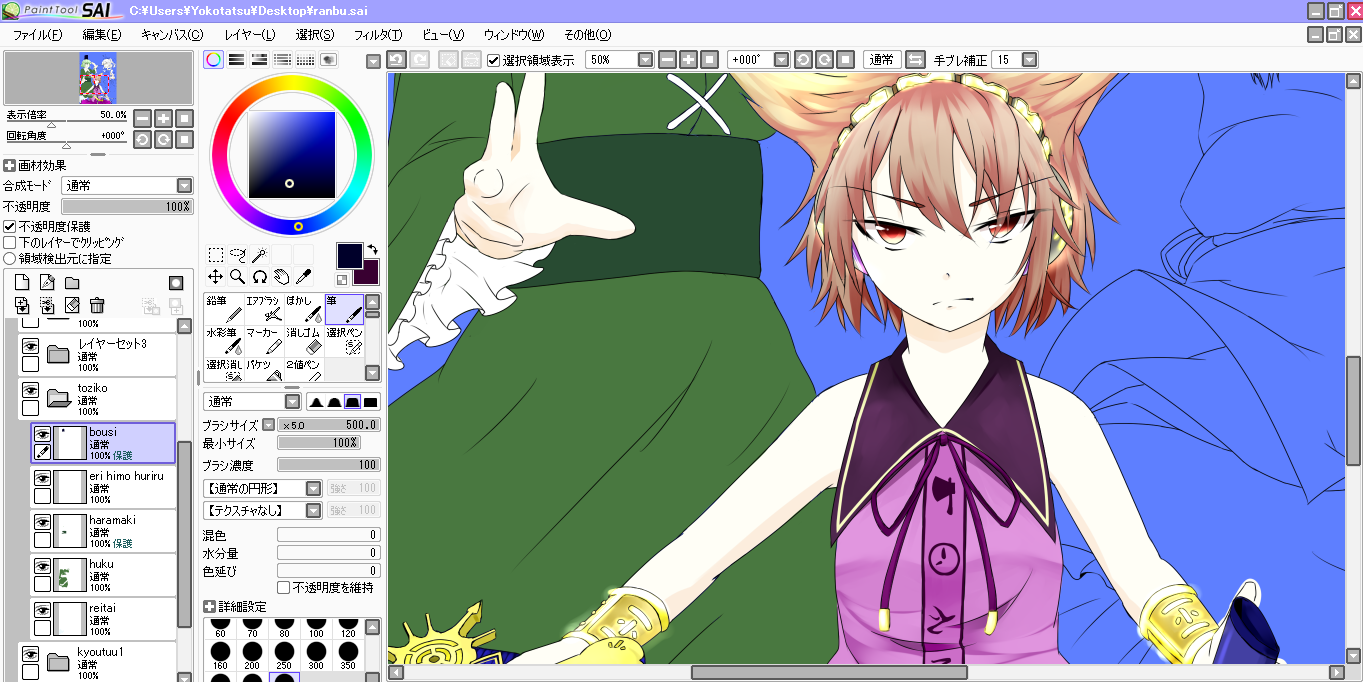Select the hand pan tool
Image resolution: width=1363 pixels, height=682 pixels.
pyautogui.click(x=281, y=276)
